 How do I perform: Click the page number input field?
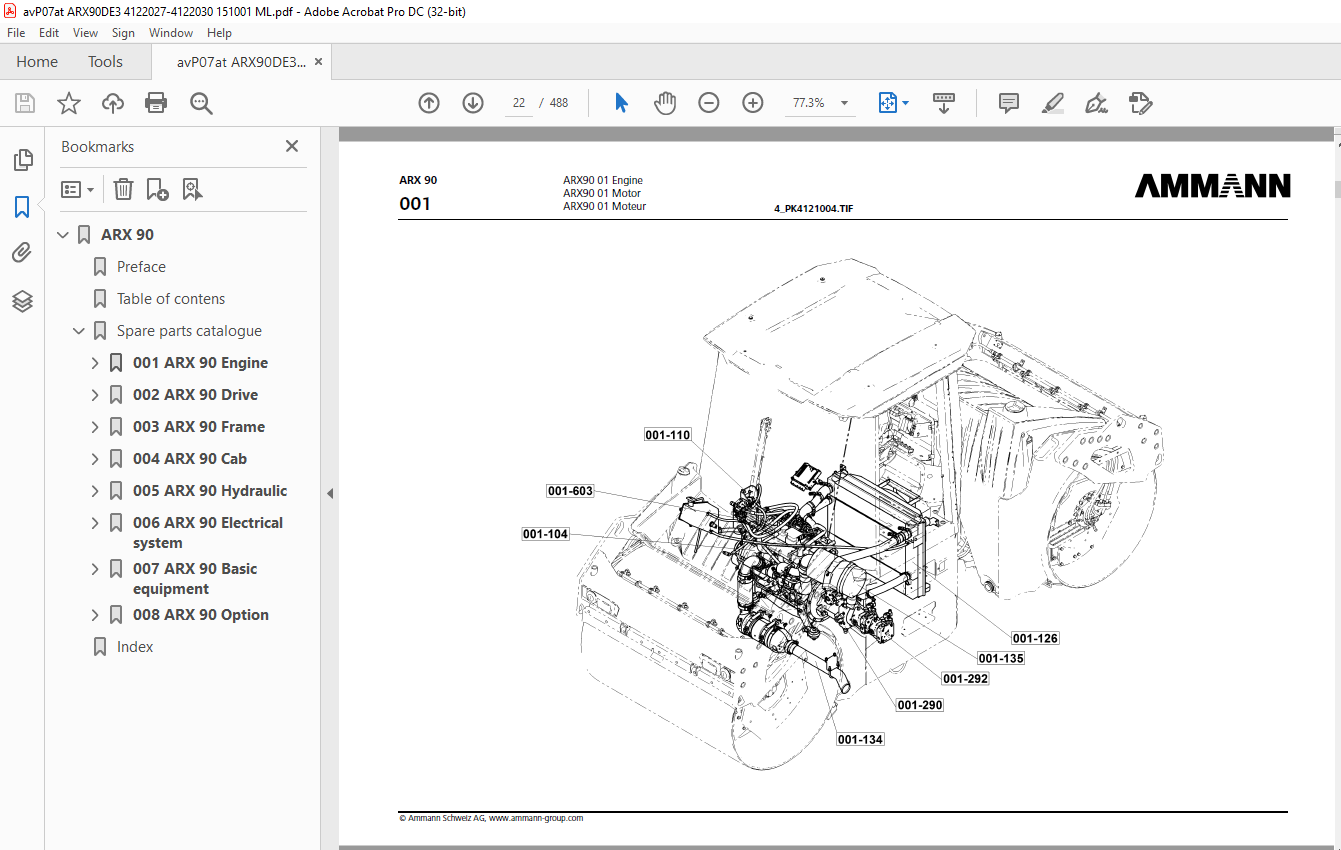(519, 103)
